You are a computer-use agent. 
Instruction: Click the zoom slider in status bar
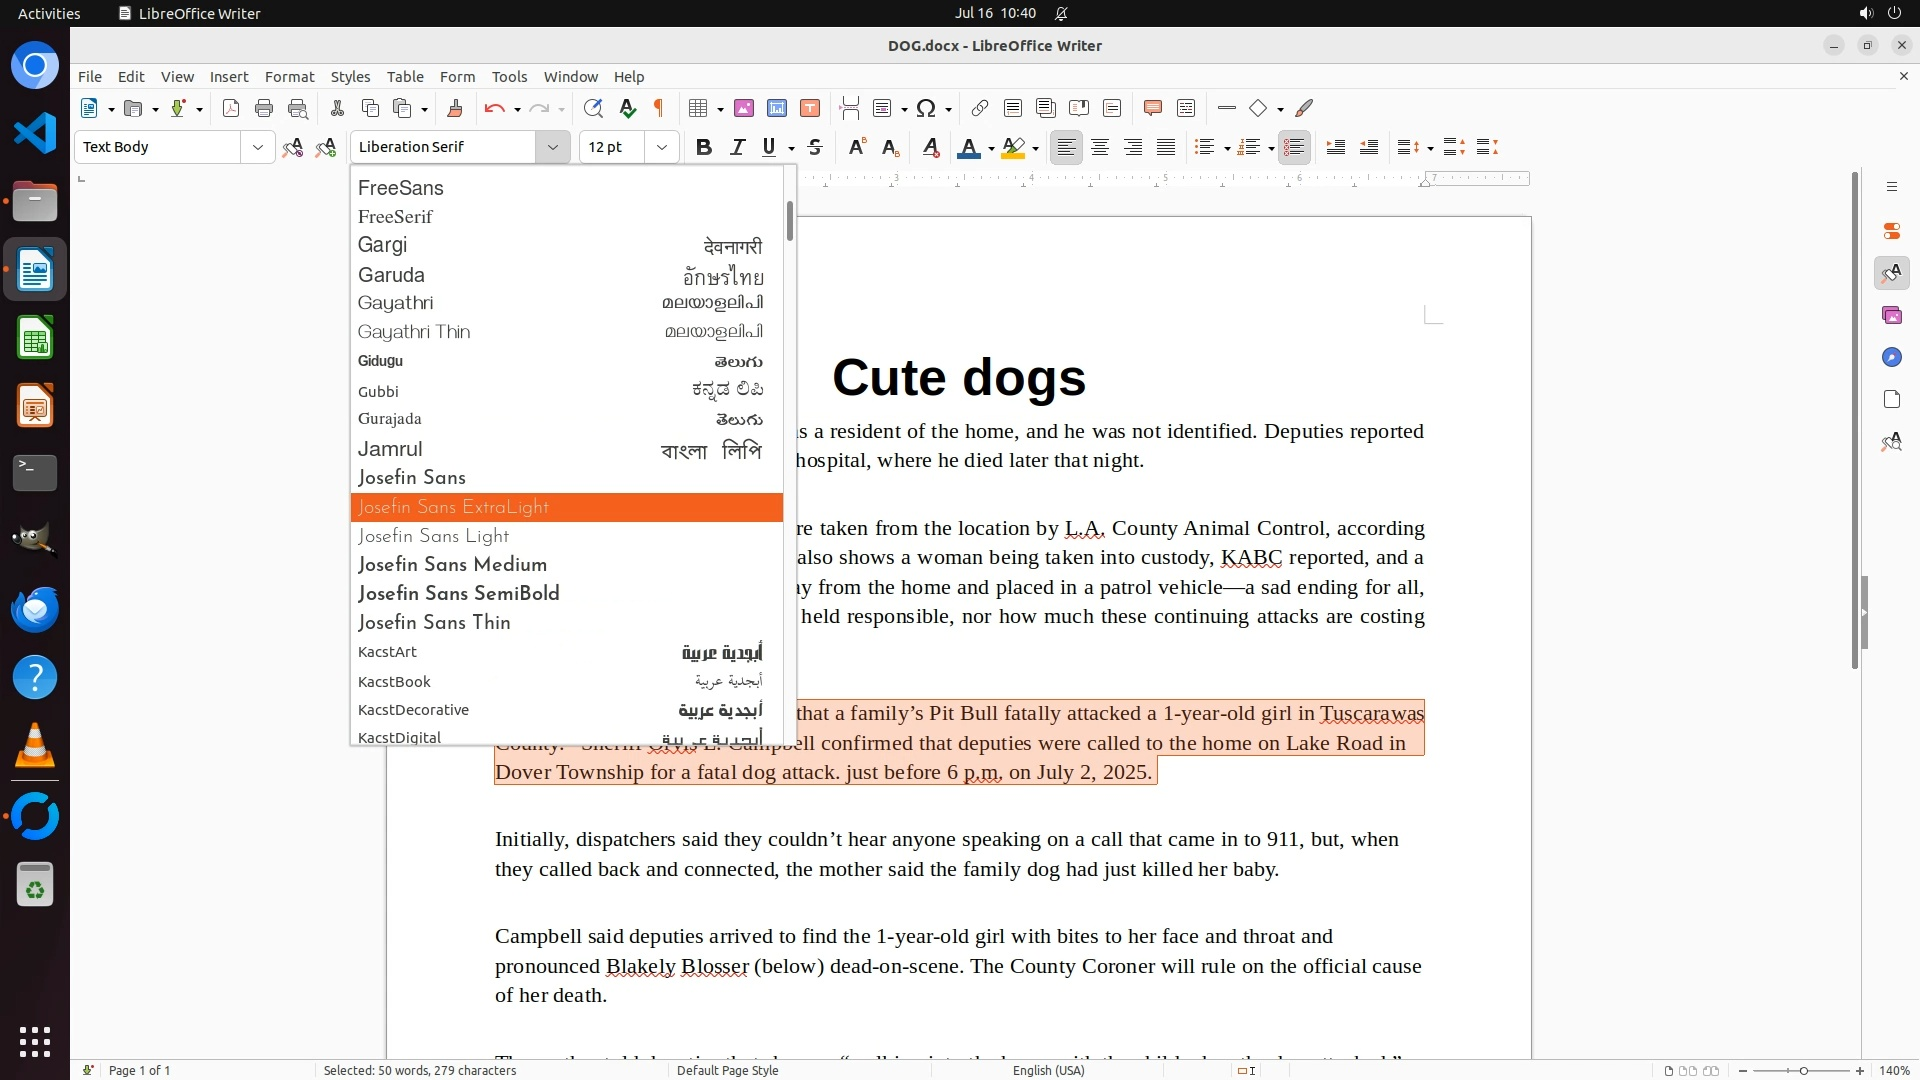point(1802,1071)
